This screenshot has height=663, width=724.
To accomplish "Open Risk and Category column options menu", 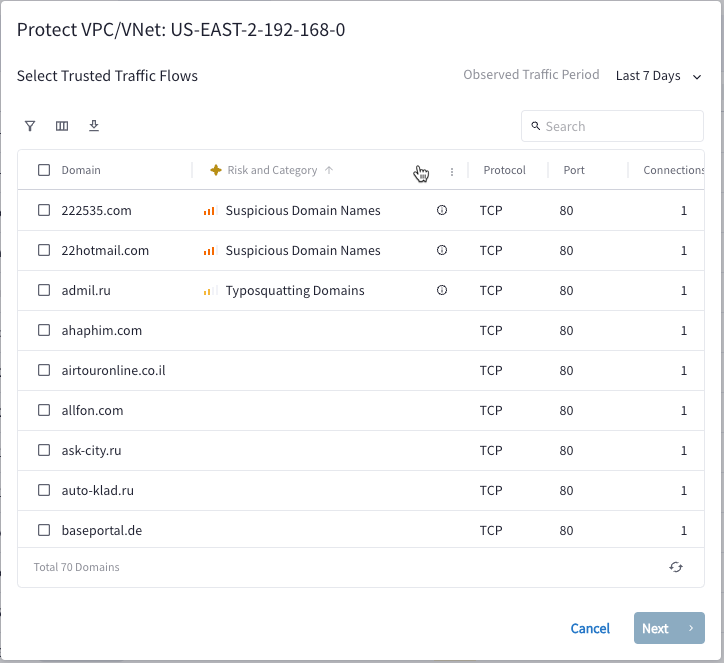I will click(452, 171).
